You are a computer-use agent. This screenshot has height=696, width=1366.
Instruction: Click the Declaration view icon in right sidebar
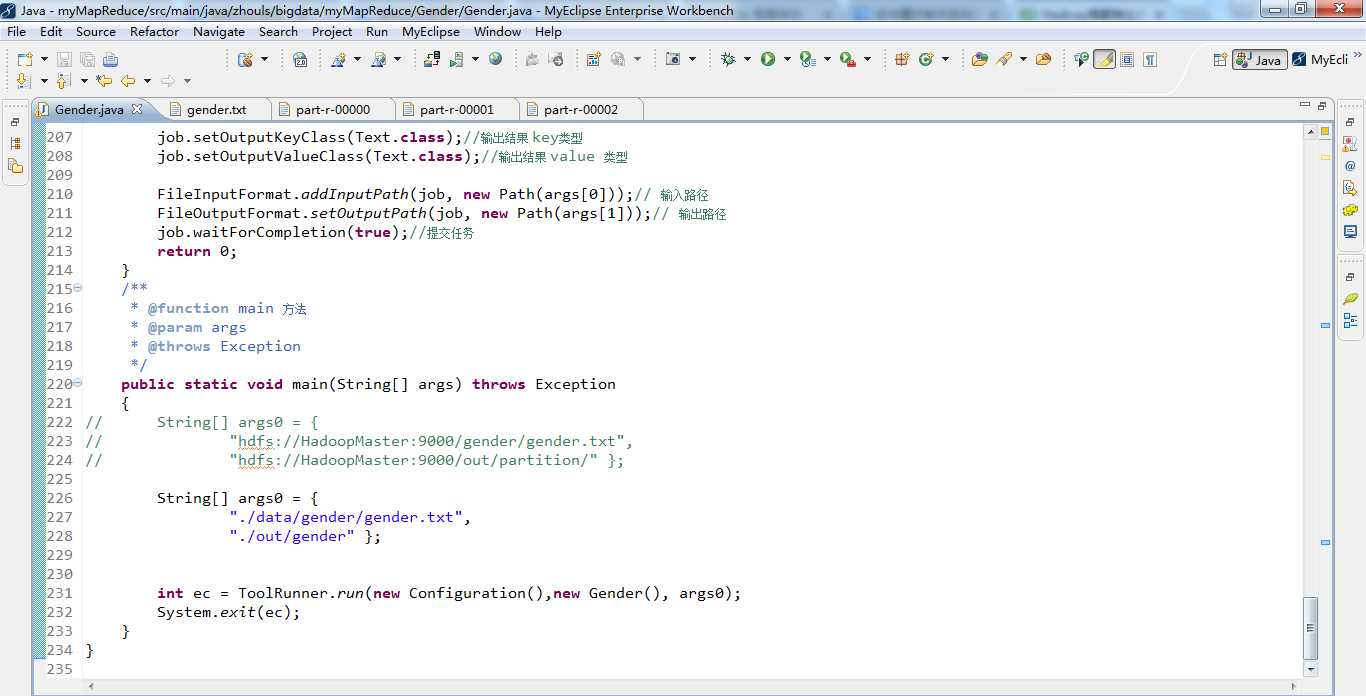coord(1350,188)
